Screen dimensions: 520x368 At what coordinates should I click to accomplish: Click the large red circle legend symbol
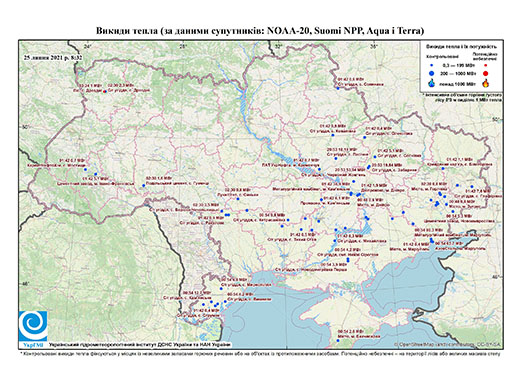tap(486, 73)
